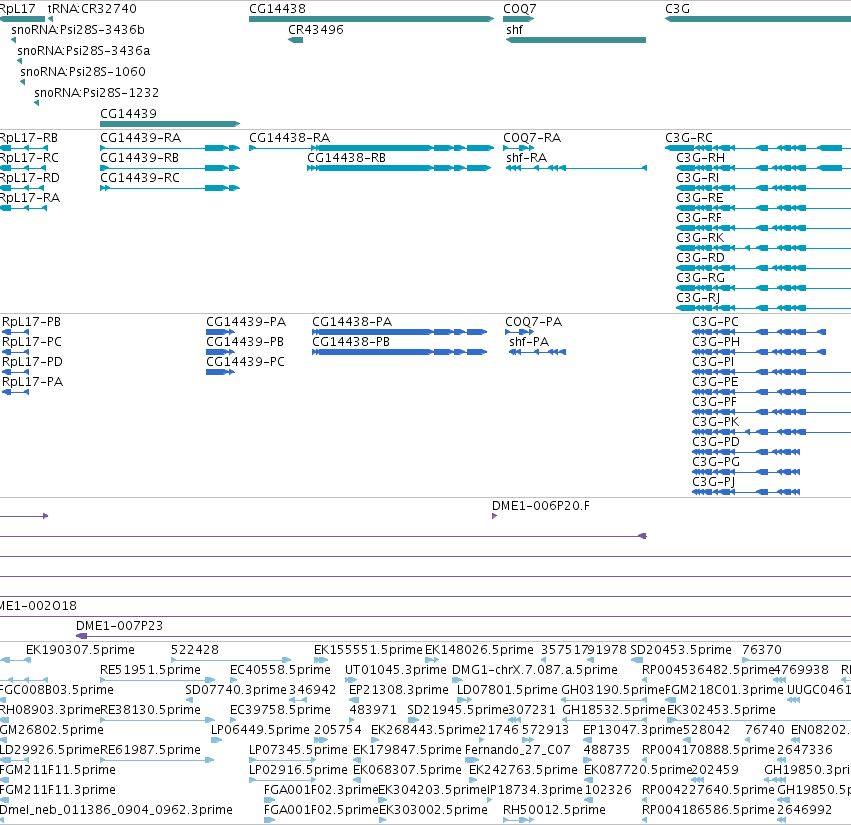The width and height of the screenshot is (851, 825).
Task: Click the GH18532.5prime EST label
Action: click(613, 710)
